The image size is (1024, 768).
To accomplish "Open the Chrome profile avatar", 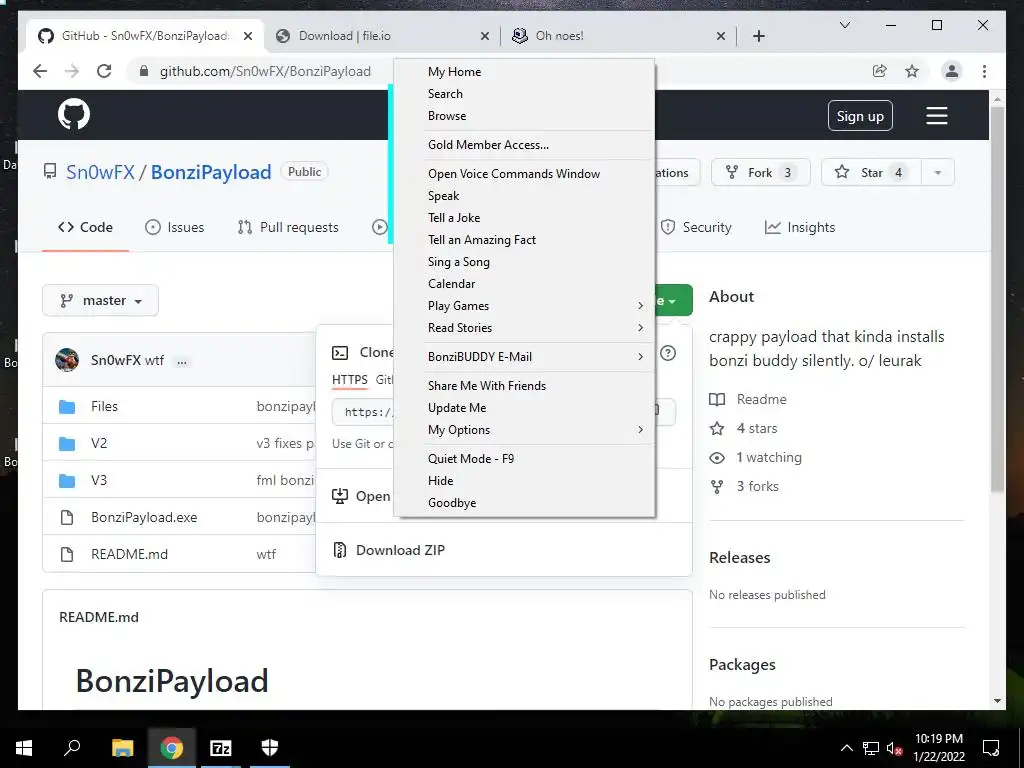I will tap(952, 71).
